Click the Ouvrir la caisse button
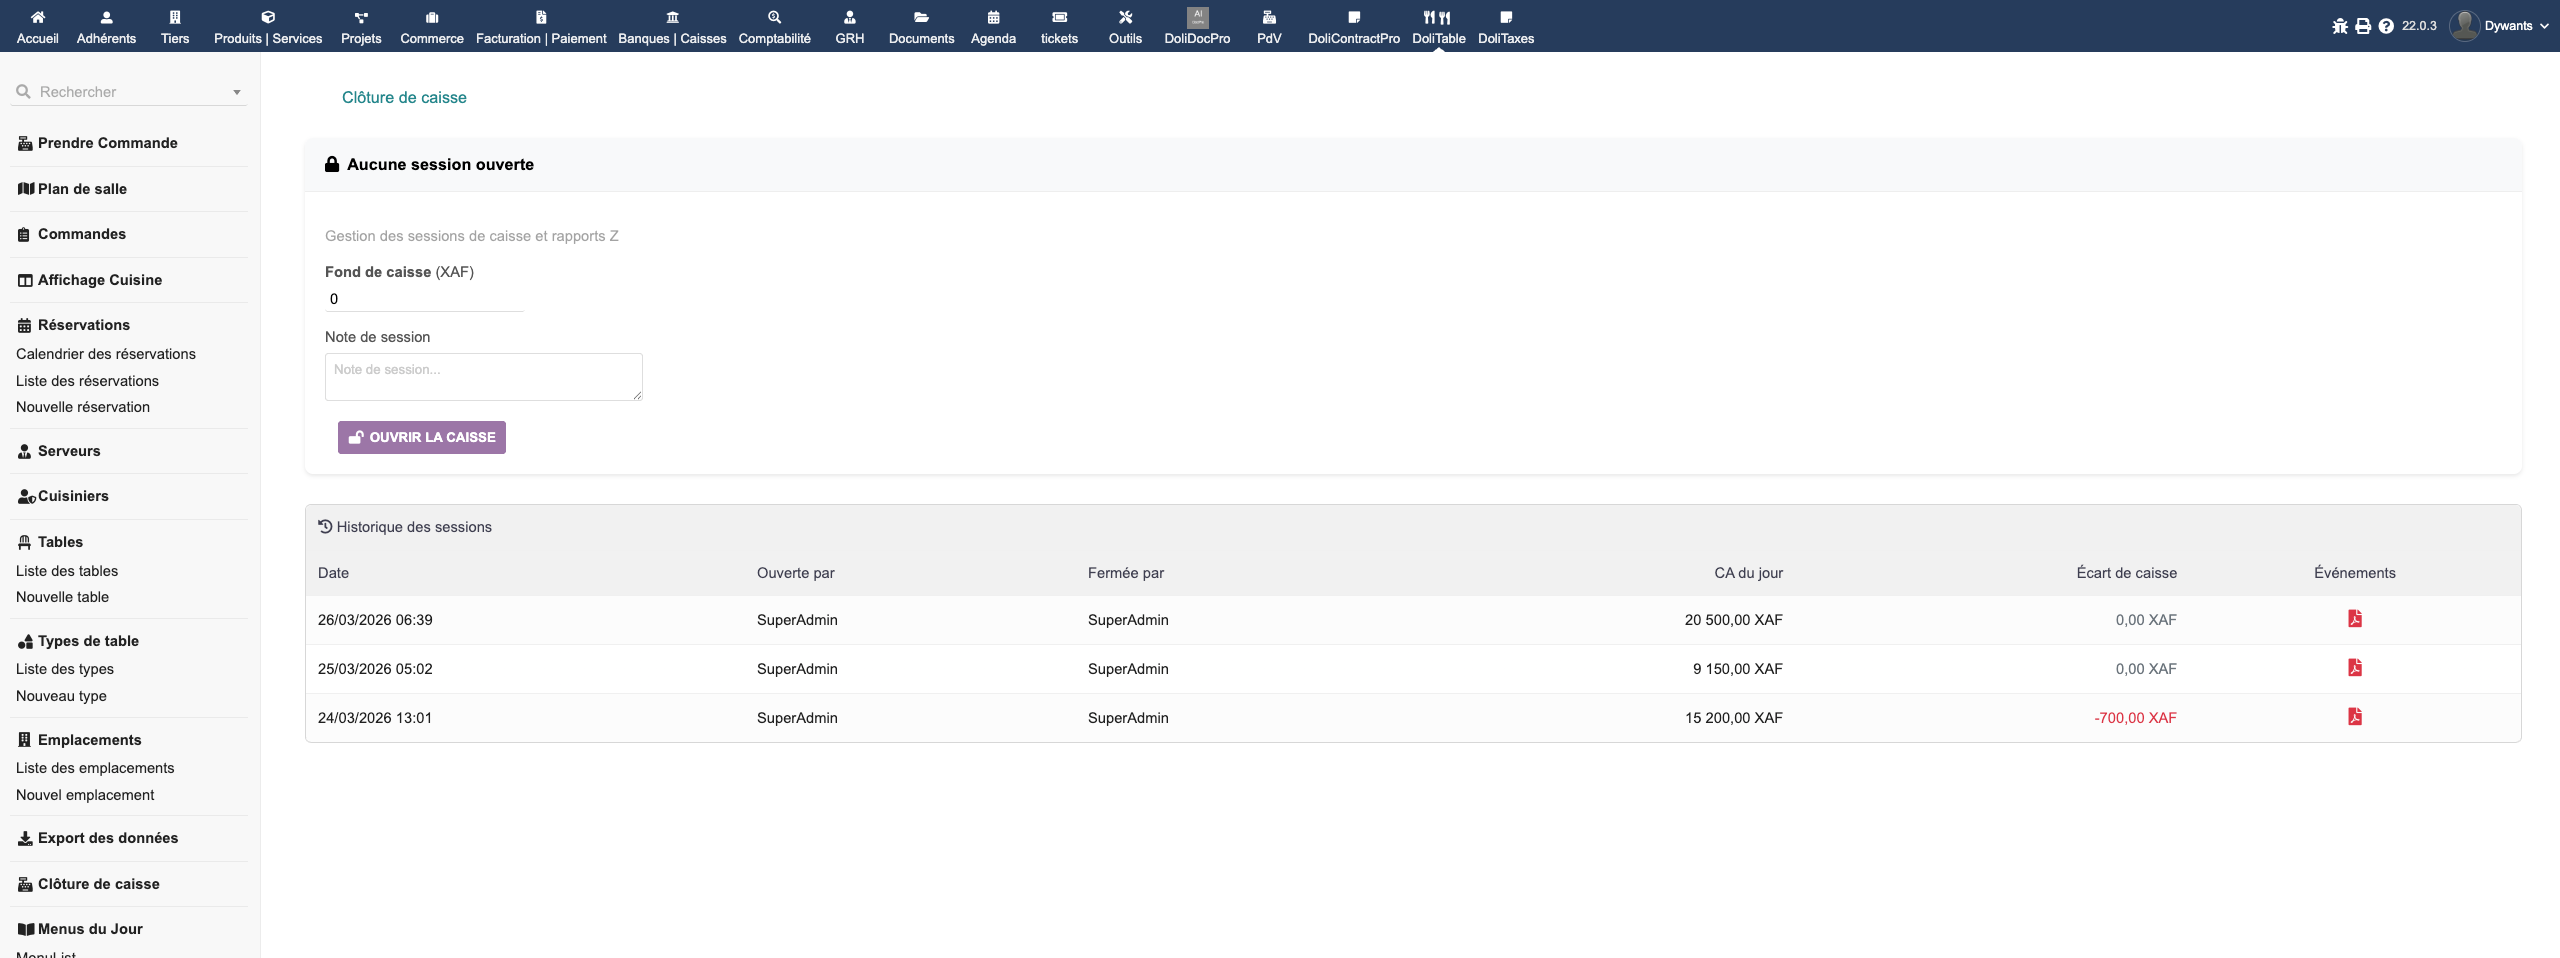Viewport: 2560px width, 958px height. 422,437
